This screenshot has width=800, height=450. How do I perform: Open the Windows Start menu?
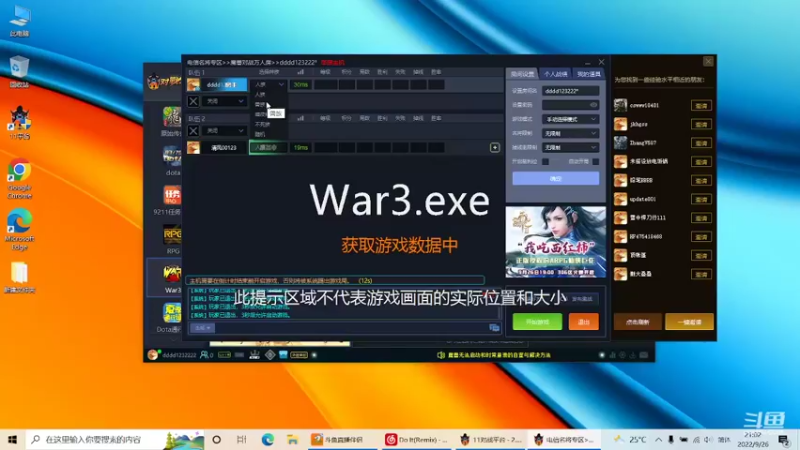point(12,439)
